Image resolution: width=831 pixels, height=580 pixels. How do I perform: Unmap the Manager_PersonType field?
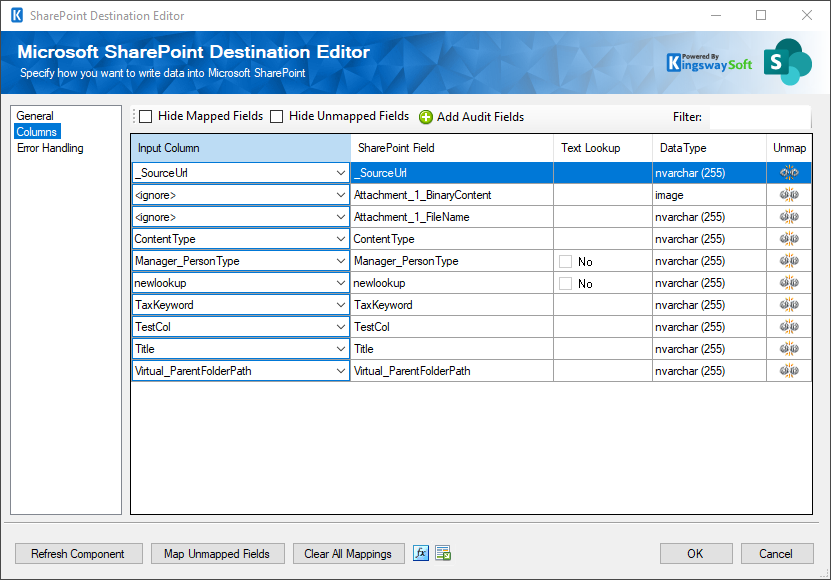[x=789, y=261]
